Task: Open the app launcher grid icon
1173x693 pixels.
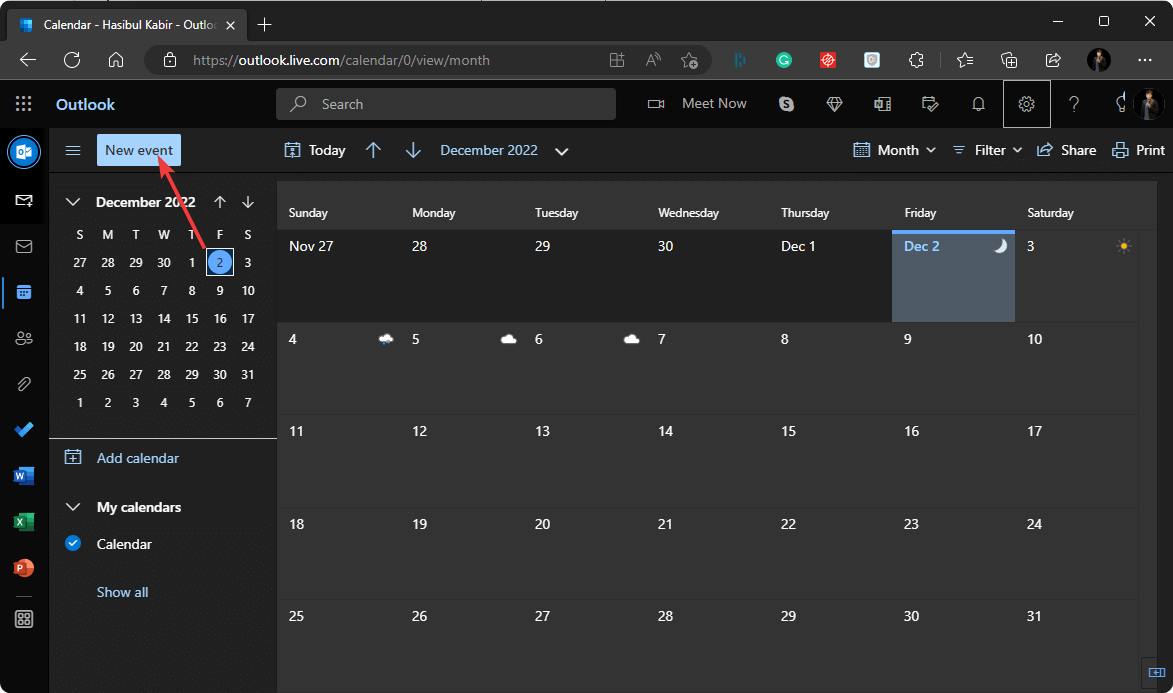Action: click(x=24, y=104)
